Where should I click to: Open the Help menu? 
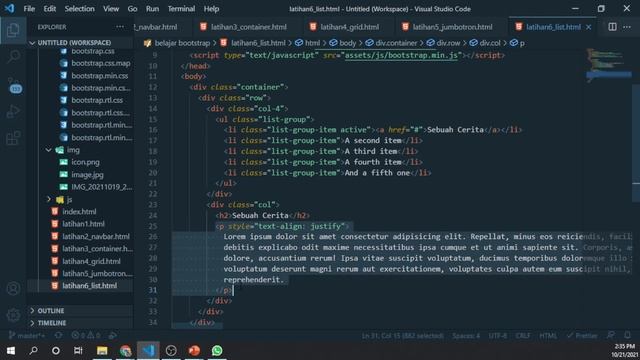point(211,9)
